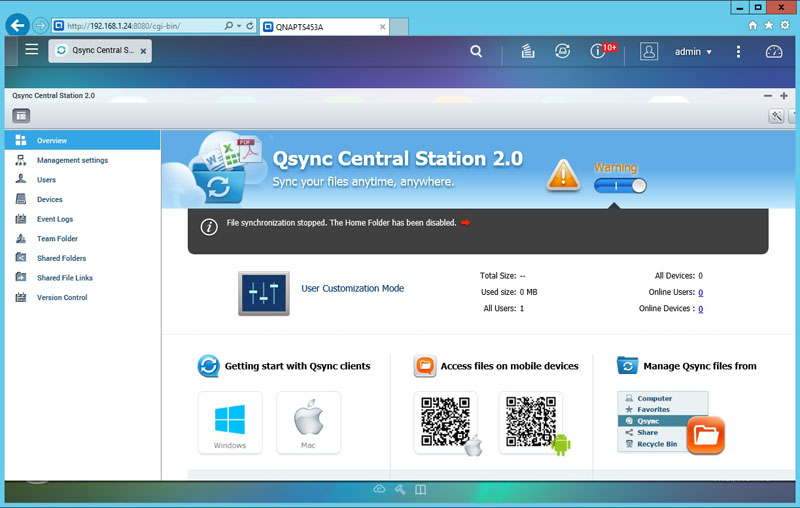
Task: Open the QTS main hamburger menu
Action: pyautogui.click(x=32, y=49)
